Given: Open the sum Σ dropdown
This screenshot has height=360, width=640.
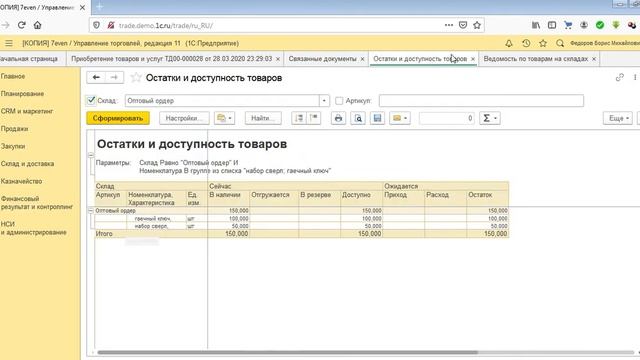Looking at the screenshot, I should click(x=490, y=118).
